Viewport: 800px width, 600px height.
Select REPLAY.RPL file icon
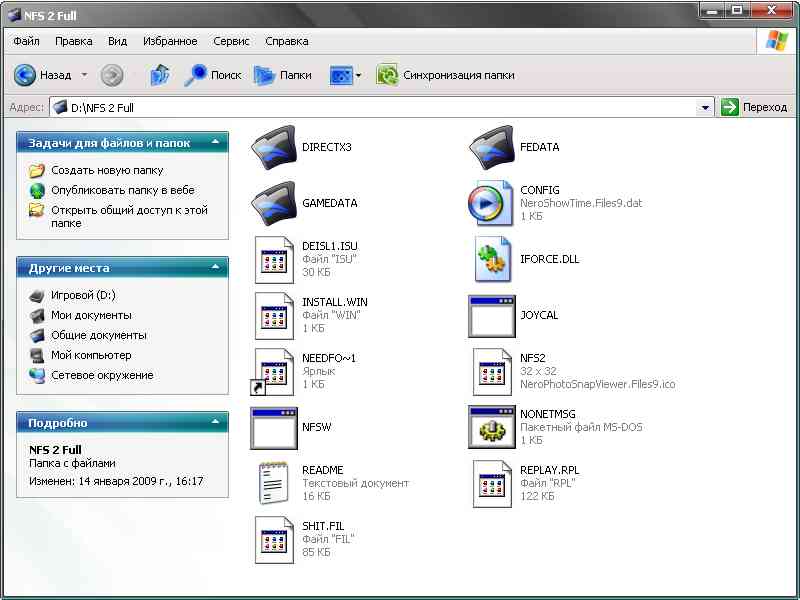492,484
